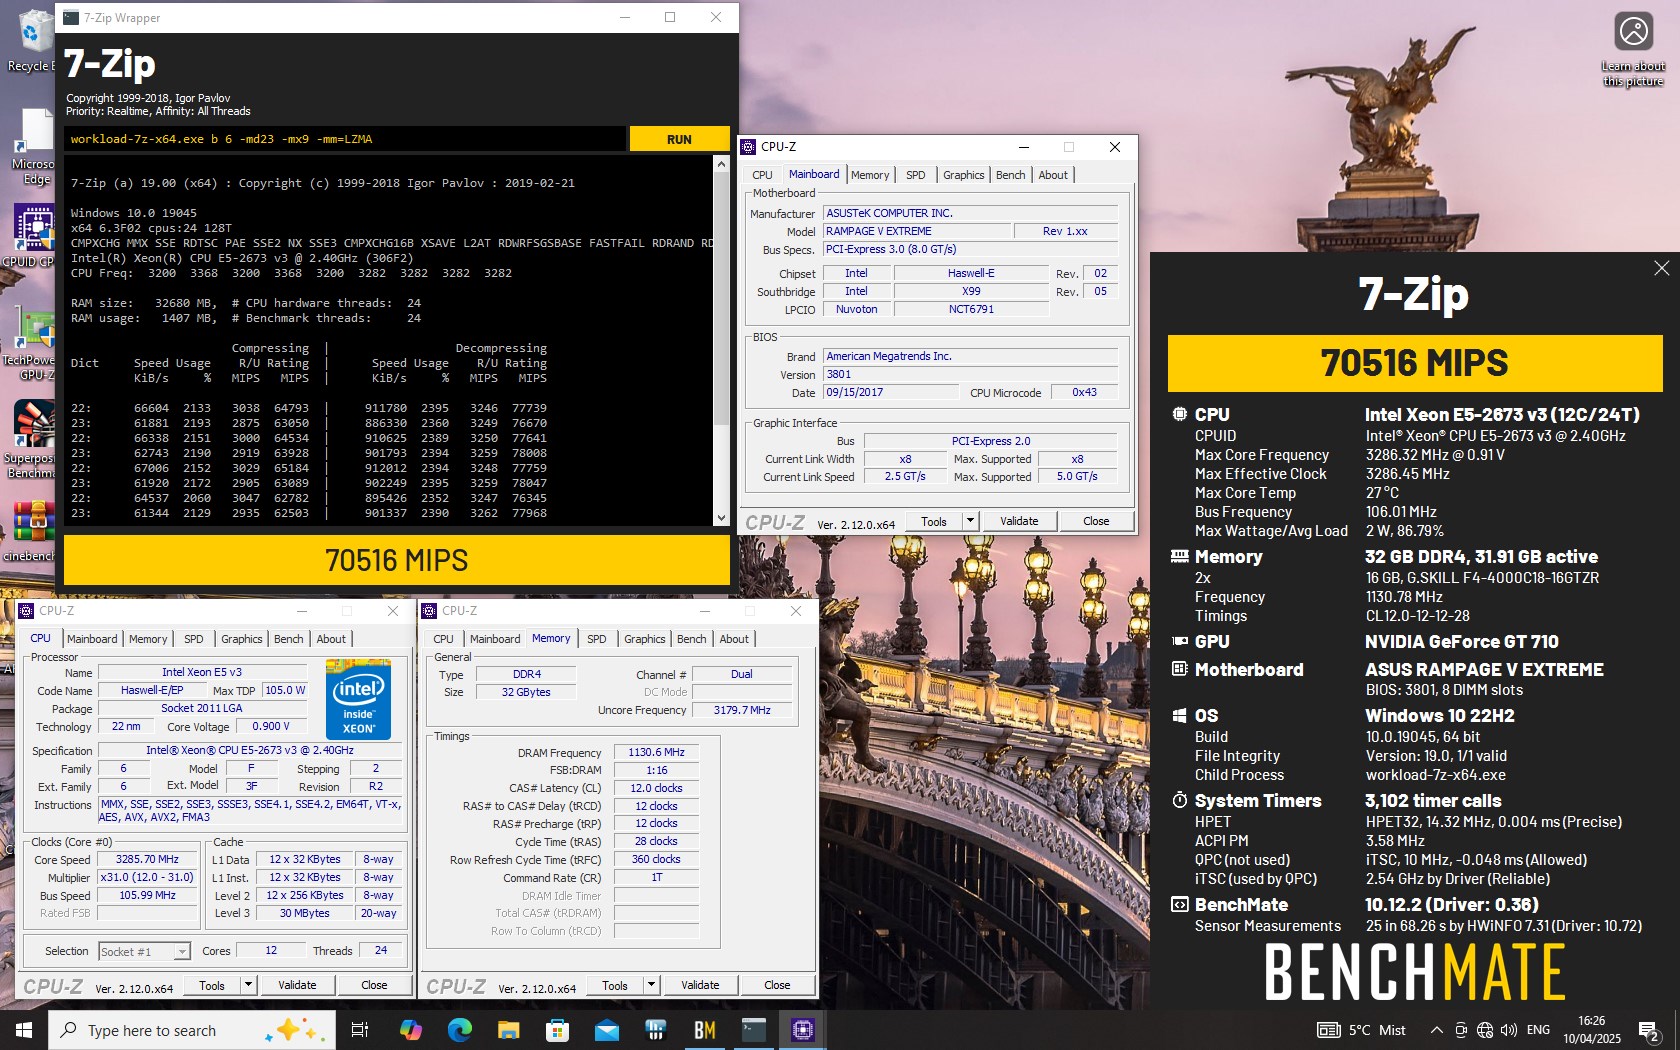
Task: Open SPD tab in Memory CPU-Z window
Action: pos(597,639)
